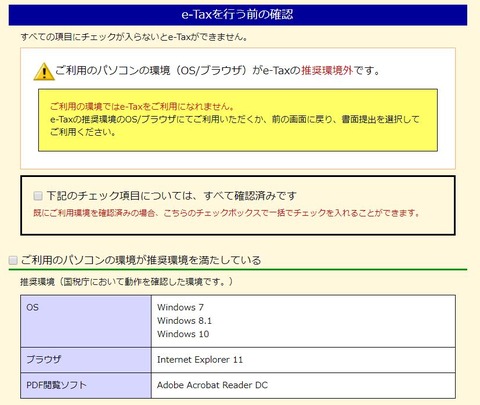Click the ご利用の環境ではe-Taxをご利用になれません message
This screenshot has width=480, height=405.
(x=142, y=107)
